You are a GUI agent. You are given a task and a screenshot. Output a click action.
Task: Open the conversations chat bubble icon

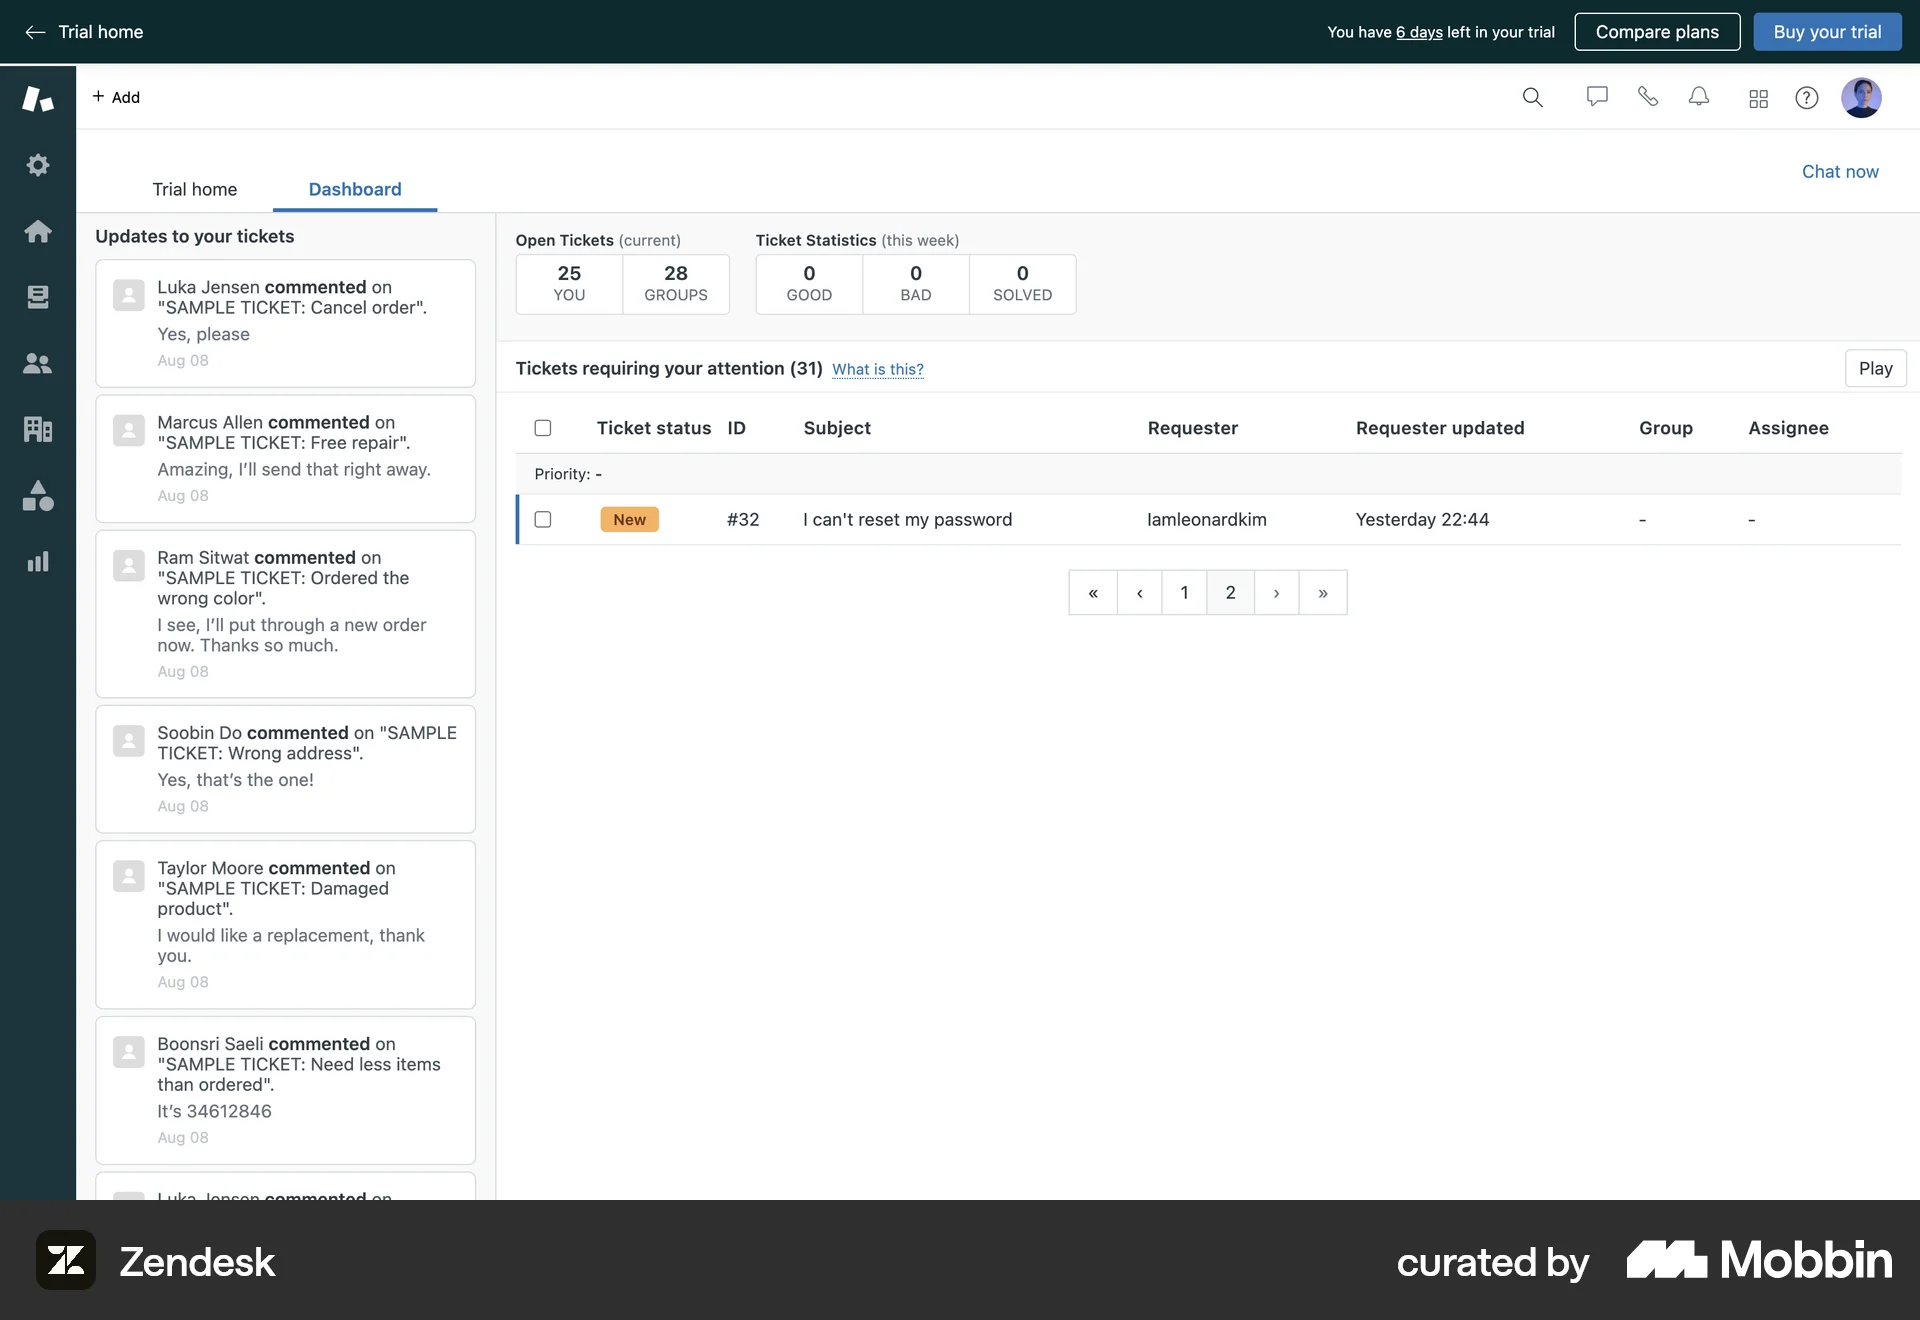1597,97
